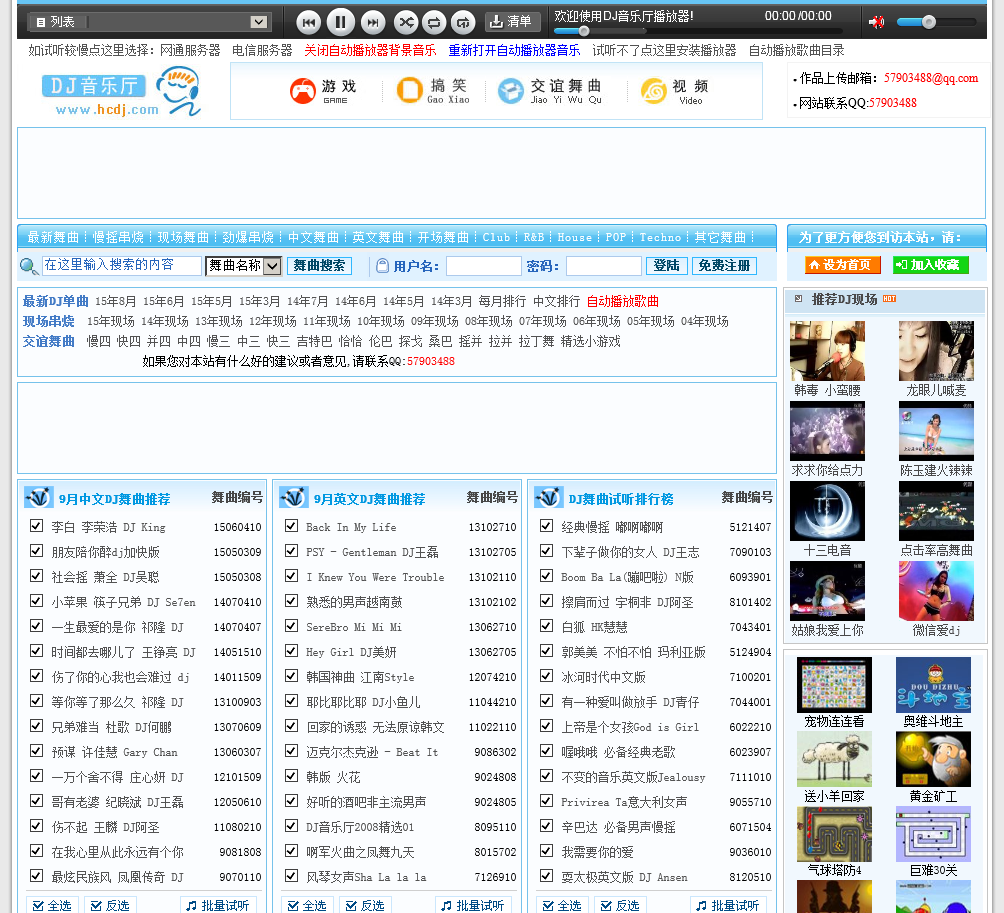Open the 搞笑 Gao Xiao icon

(433, 91)
